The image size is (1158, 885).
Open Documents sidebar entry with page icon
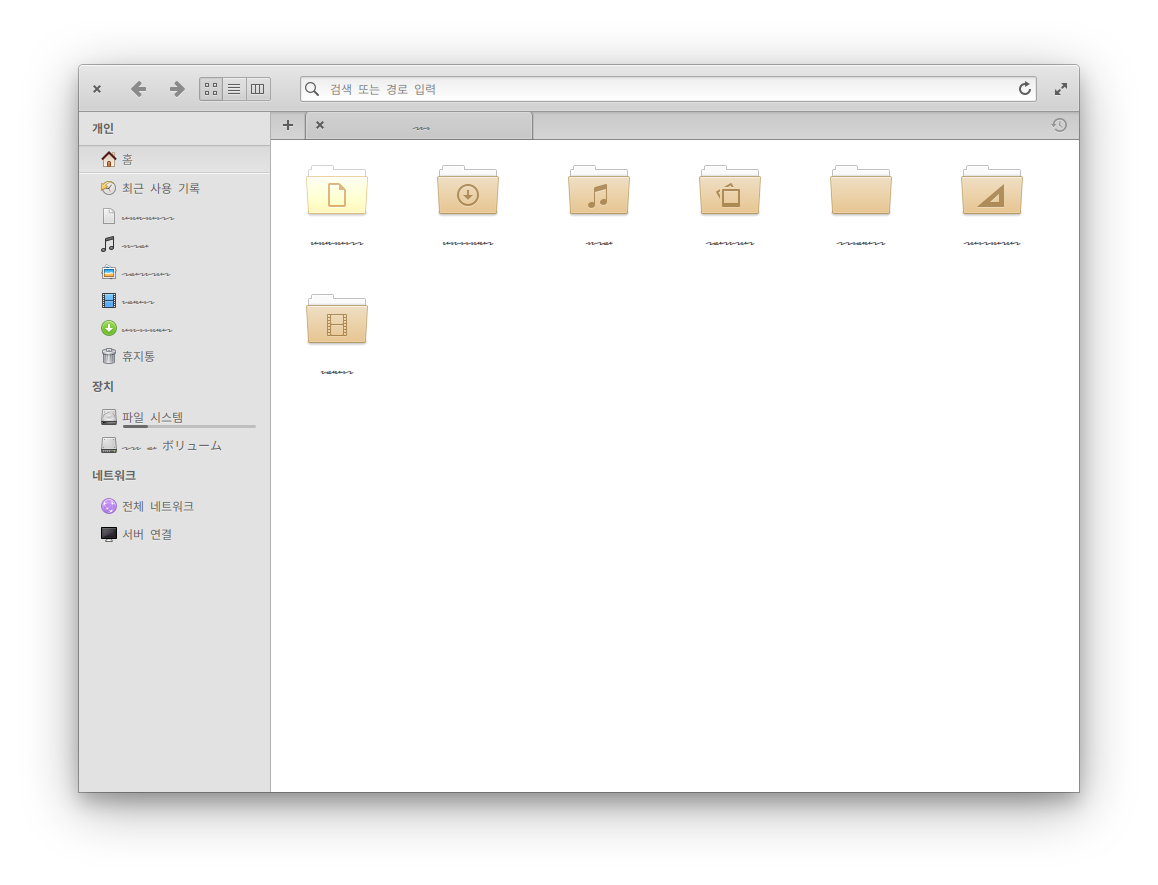tap(174, 216)
